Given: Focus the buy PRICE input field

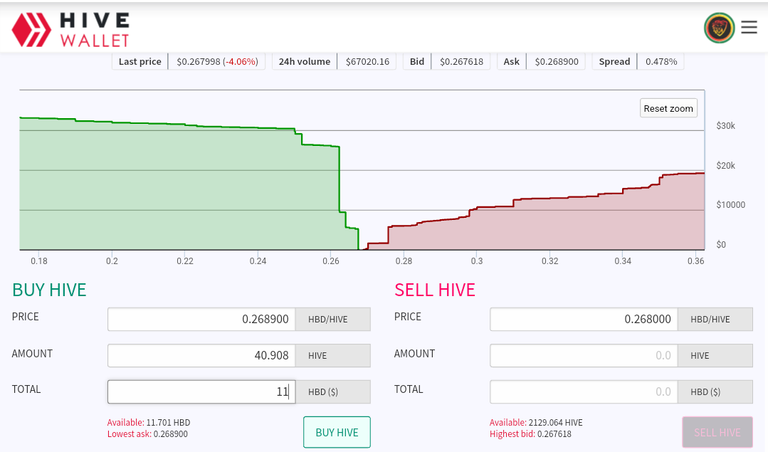Looking at the screenshot, I should click(x=201, y=319).
